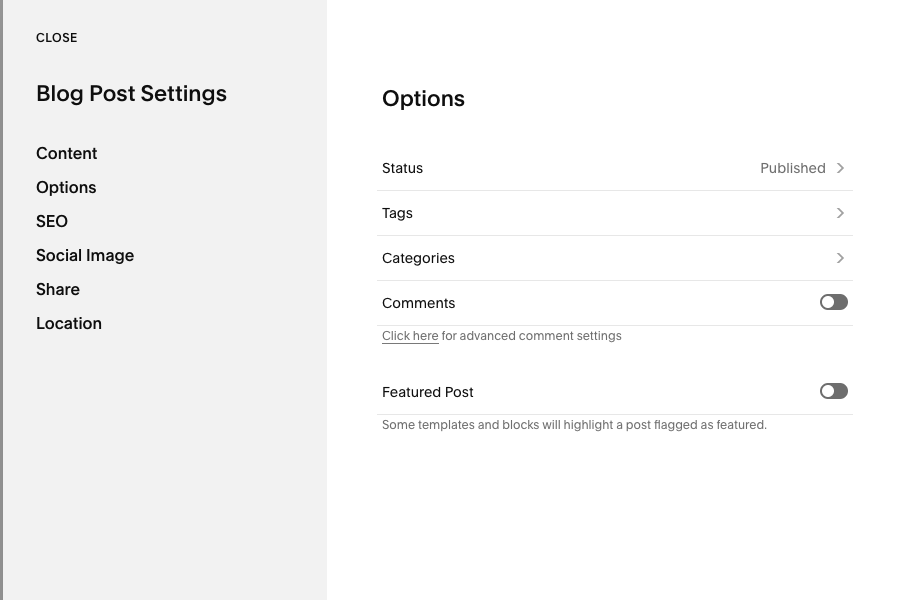Open the Social Image section
This screenshot has width=901, height=600.
pos(85,255)
